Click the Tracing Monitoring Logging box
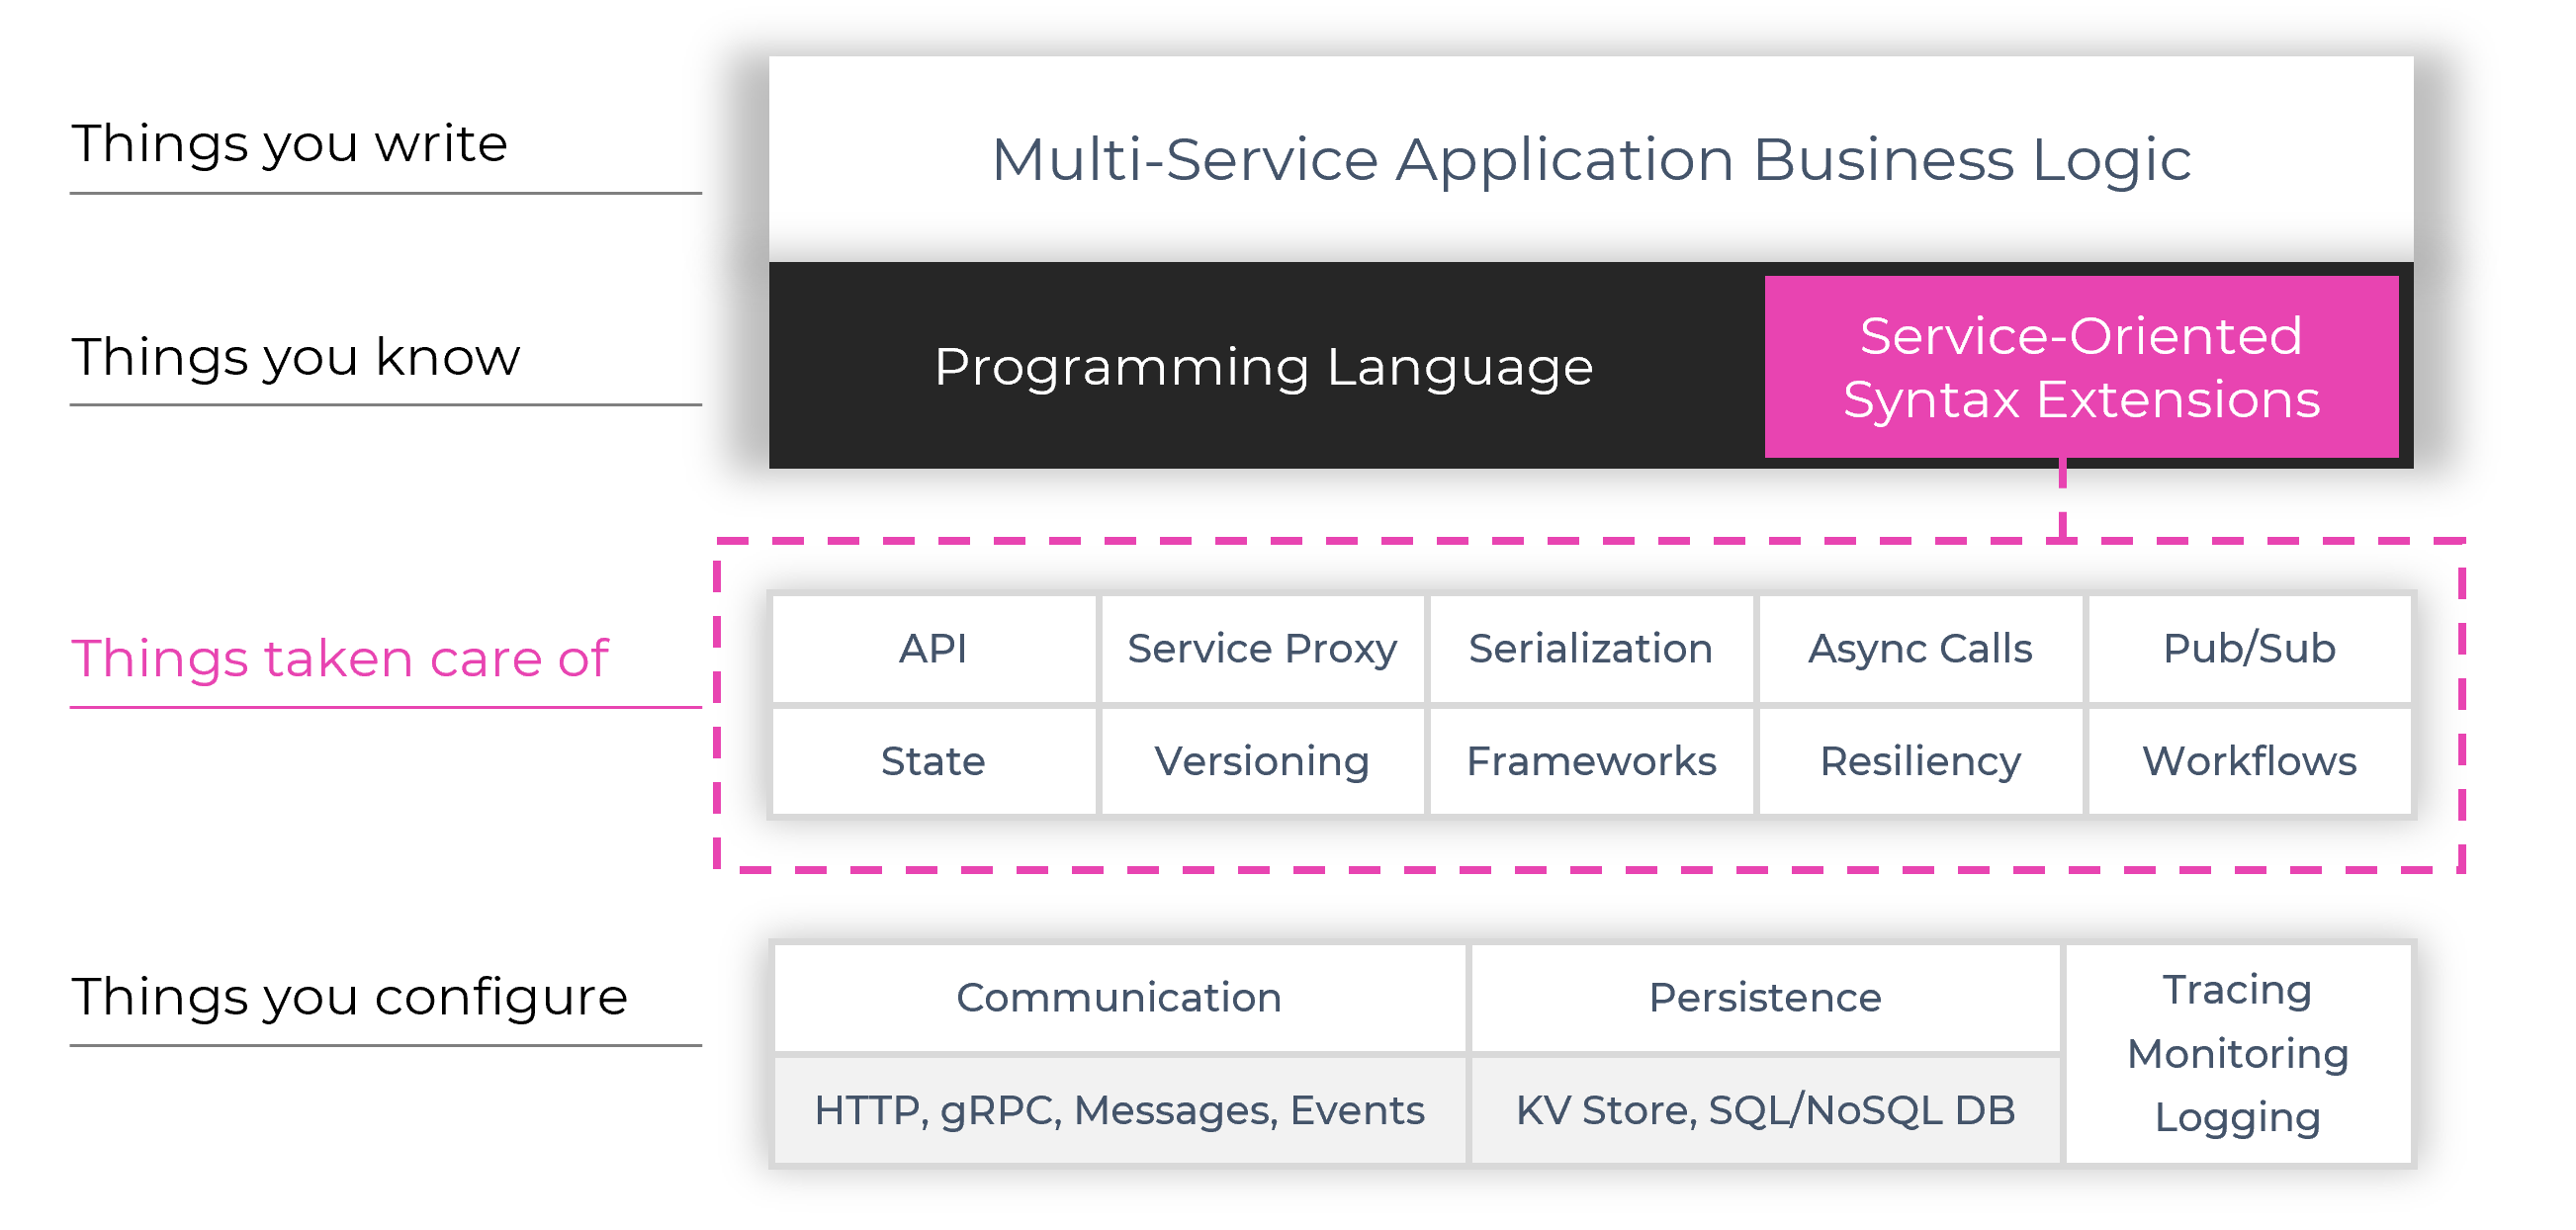Screen dimensions: 2576x1230 click(2238, 1054)
